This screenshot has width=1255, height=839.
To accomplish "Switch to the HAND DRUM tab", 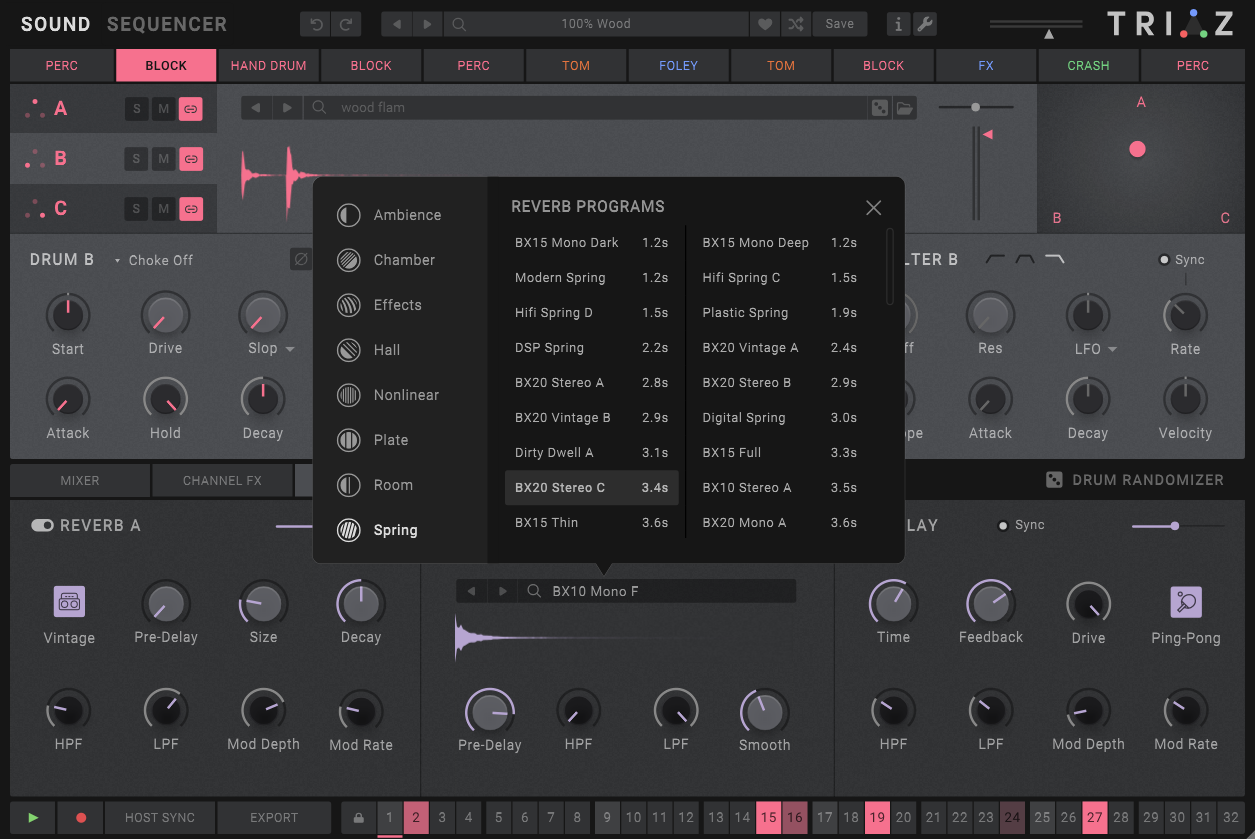I will [268, 66].
